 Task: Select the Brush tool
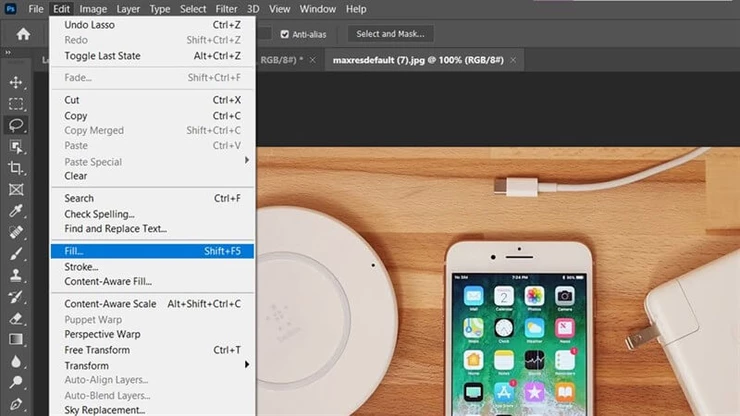[16, 254]
